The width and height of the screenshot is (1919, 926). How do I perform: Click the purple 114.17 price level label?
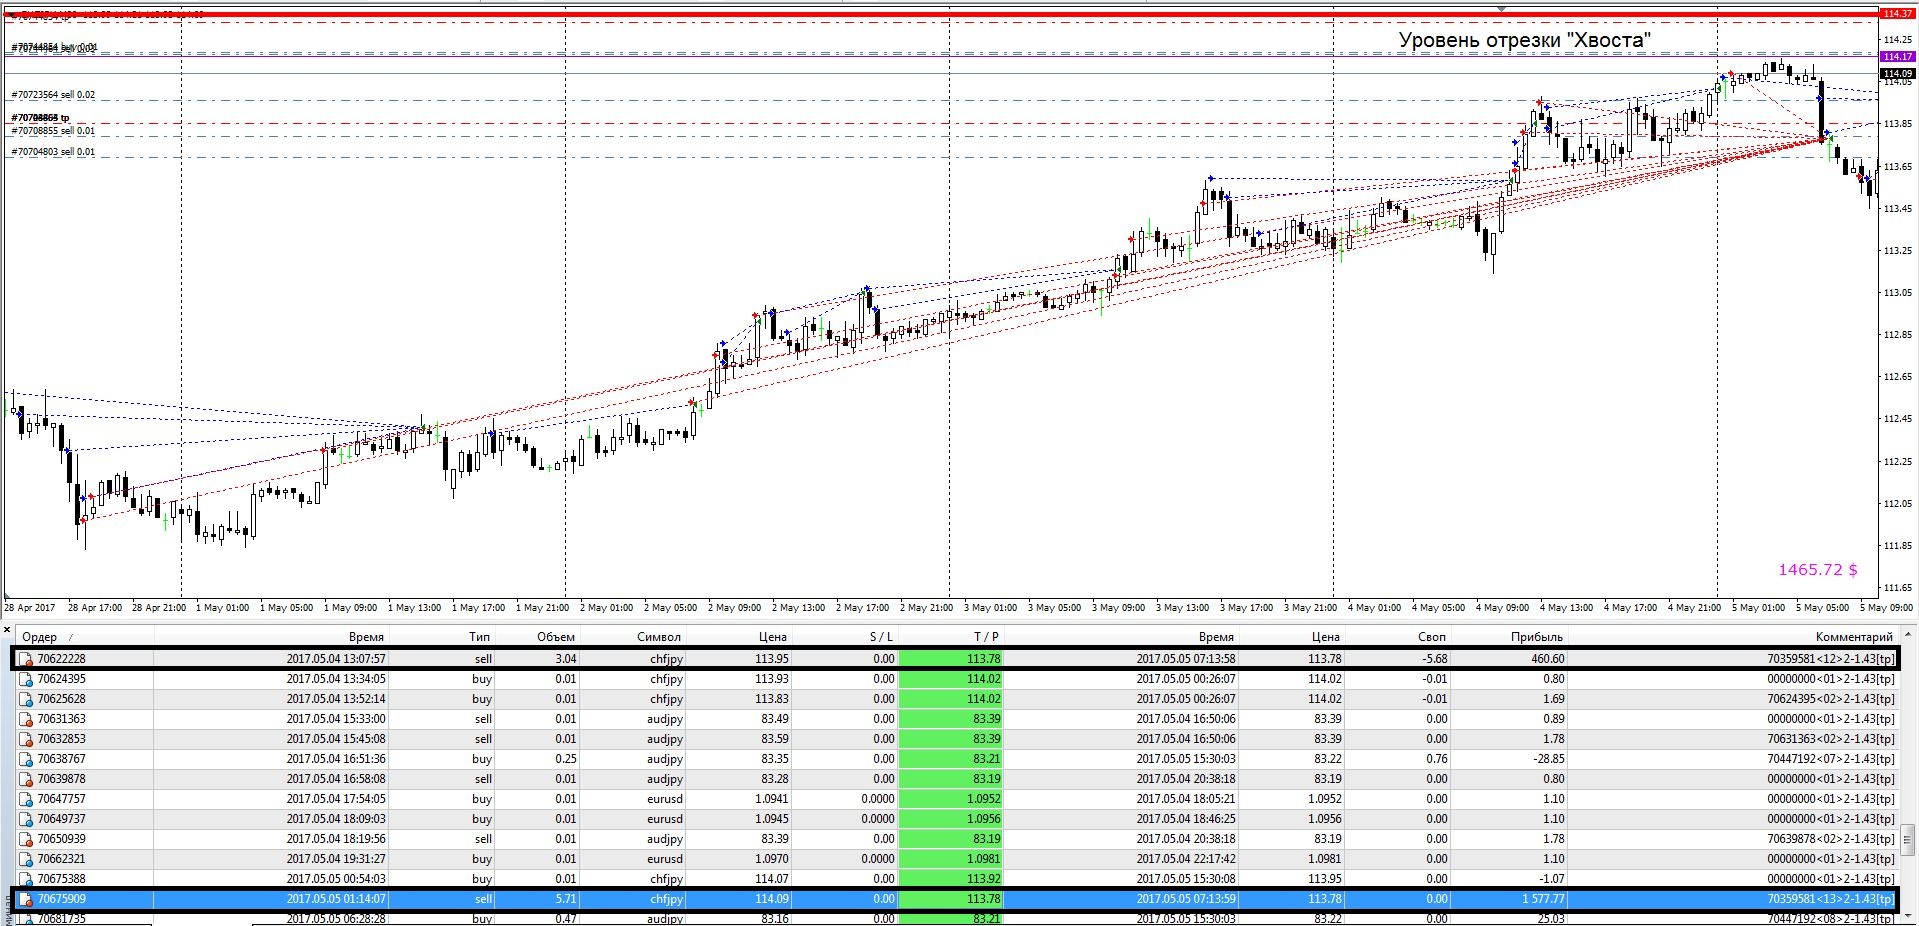[x=1897, y=57]
